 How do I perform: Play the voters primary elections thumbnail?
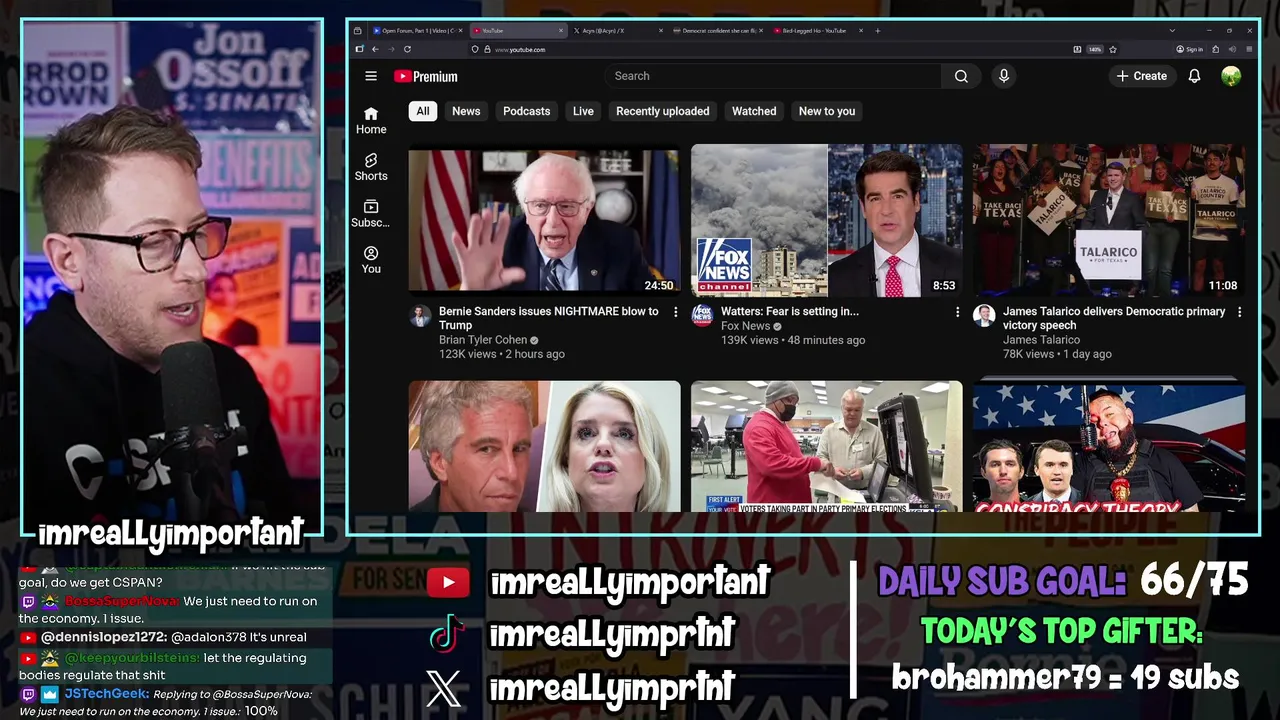(x=827, y=446)
